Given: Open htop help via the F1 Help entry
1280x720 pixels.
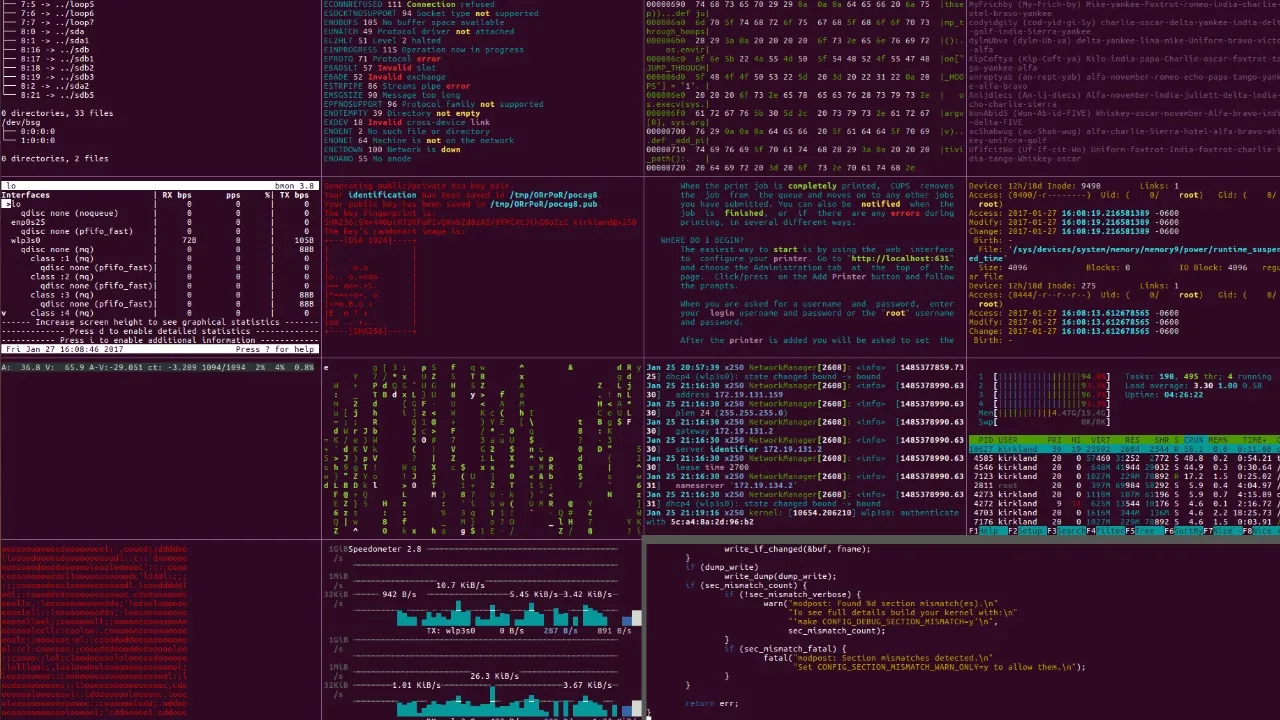Looking at the screenshot, I should [x=981, y=530].
